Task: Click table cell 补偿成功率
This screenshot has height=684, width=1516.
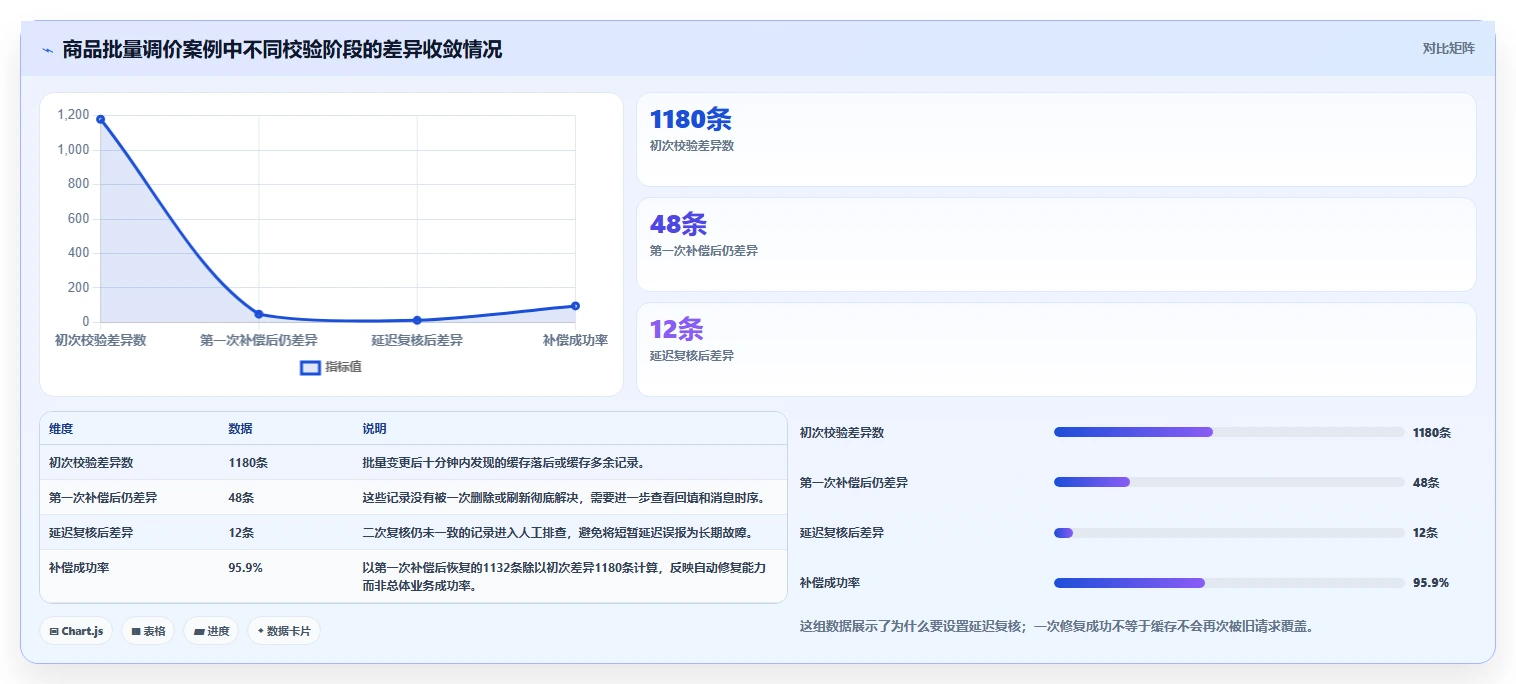Action: coord(79,567)
